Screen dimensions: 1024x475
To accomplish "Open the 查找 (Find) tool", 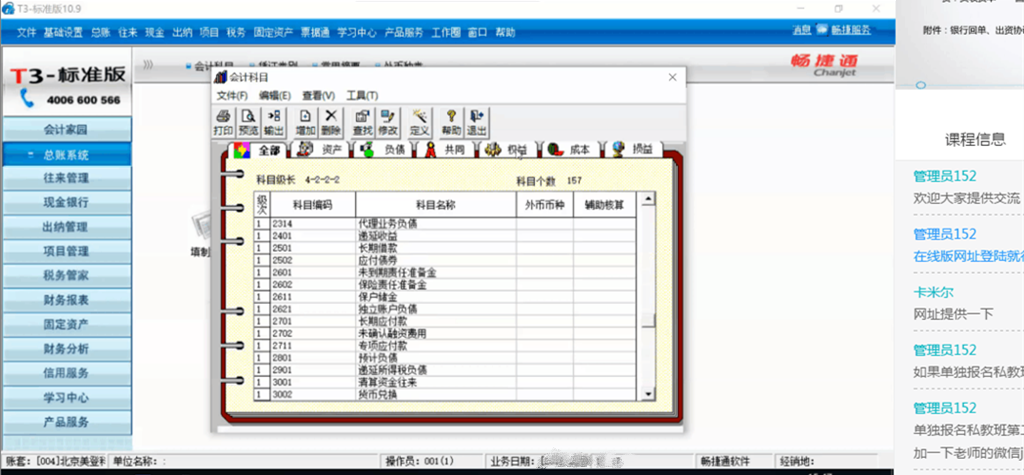I will click(x=362, y=122).
